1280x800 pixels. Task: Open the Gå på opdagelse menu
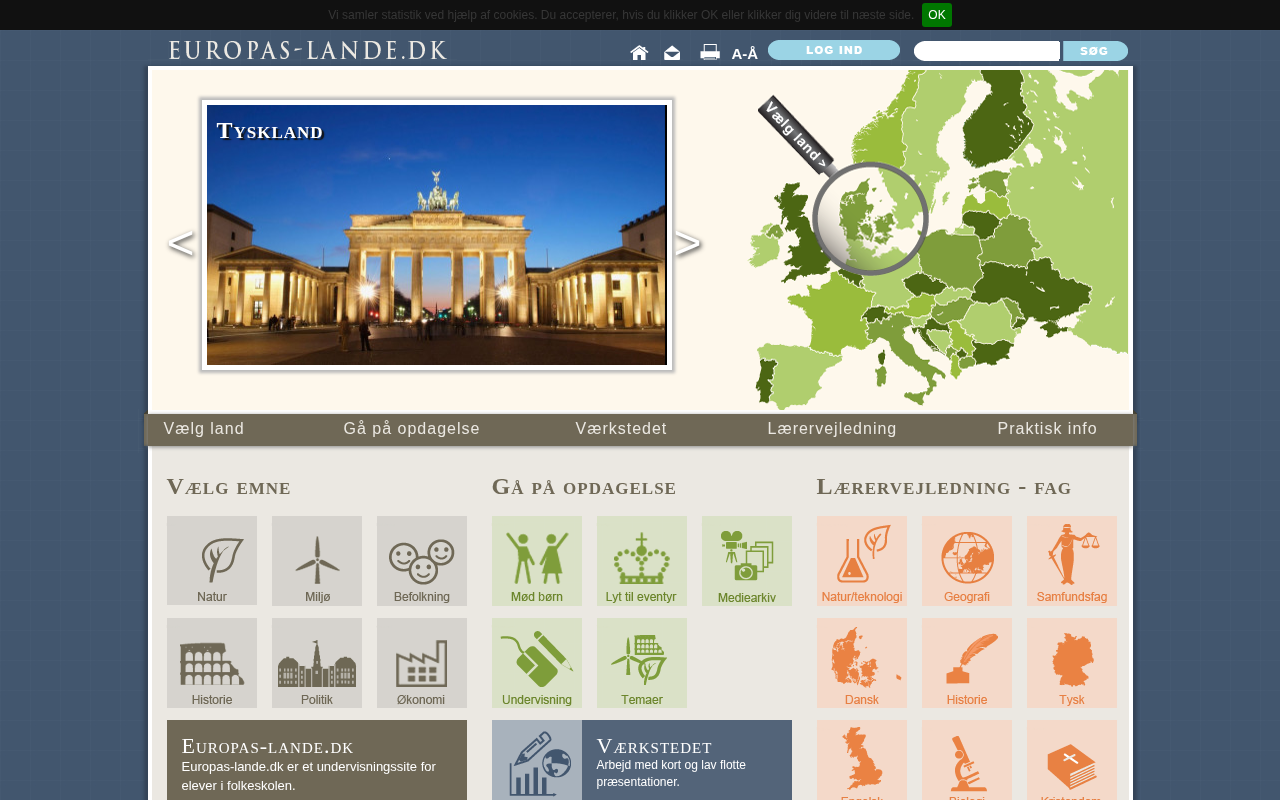412,429
